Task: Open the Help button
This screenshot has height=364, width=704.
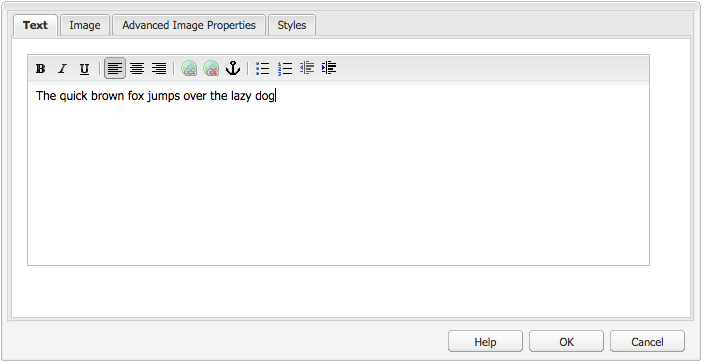Action: click(x=485, y=342)
